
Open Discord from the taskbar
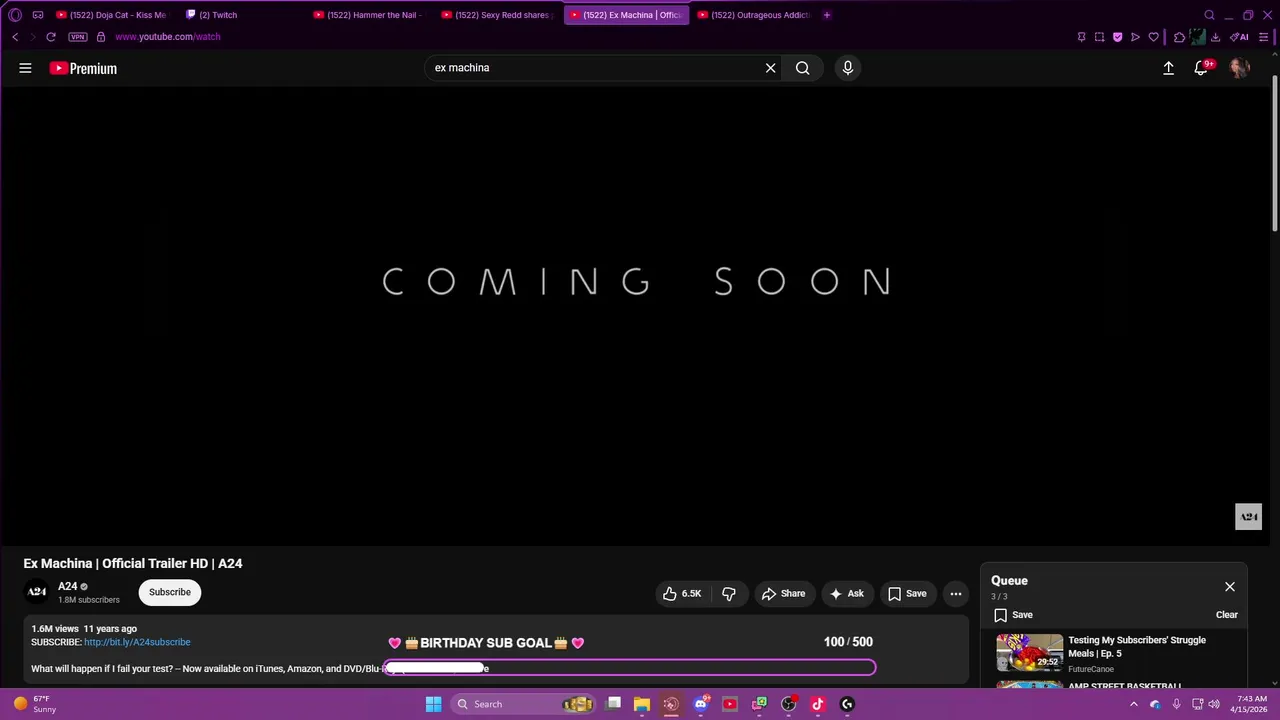coord(701,704)
